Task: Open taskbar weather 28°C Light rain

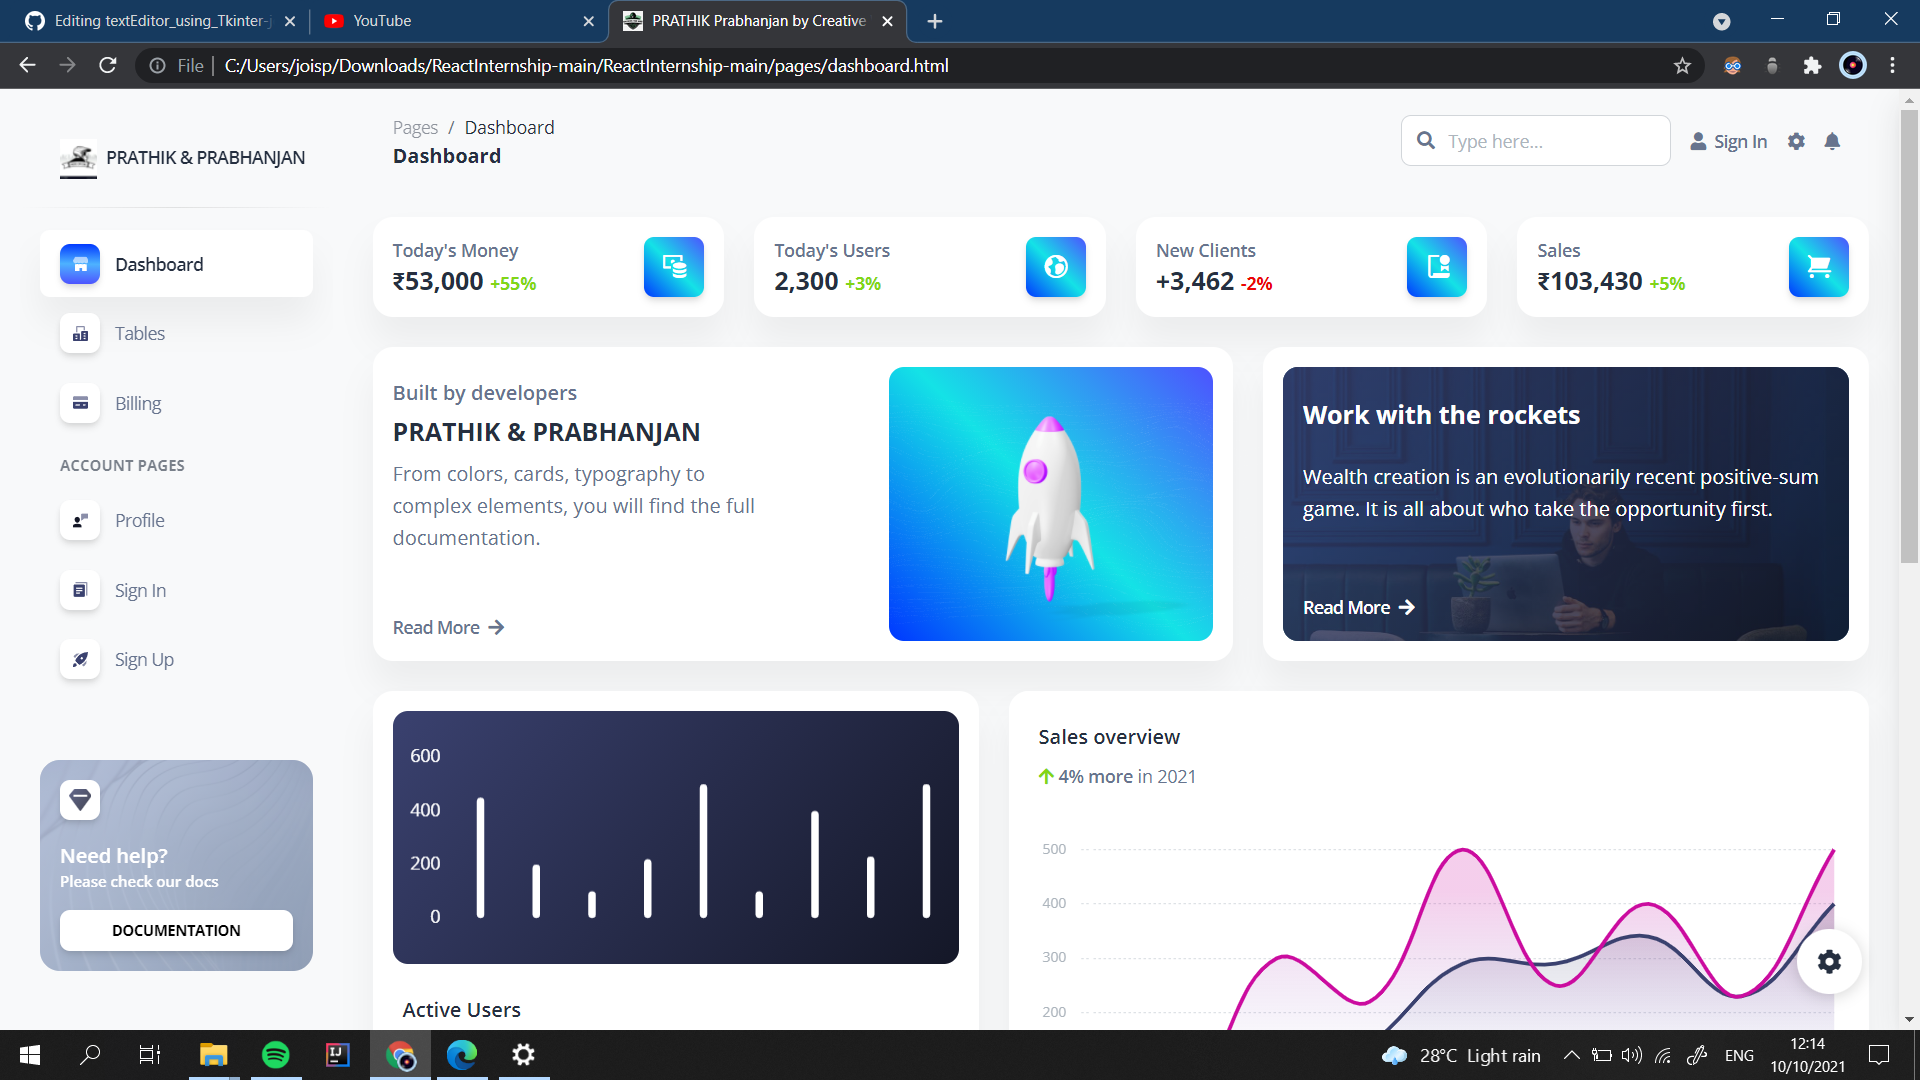Action: tap(1461, 1056)
